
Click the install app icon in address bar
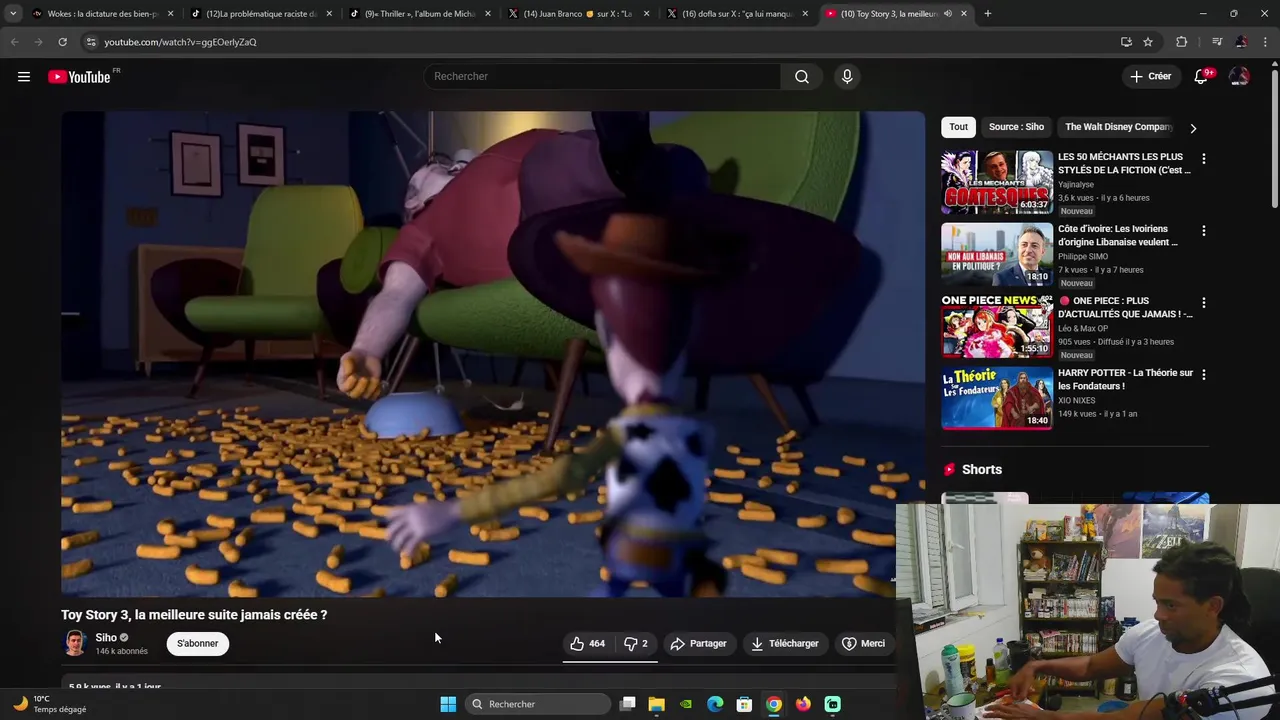(1126, 42)
